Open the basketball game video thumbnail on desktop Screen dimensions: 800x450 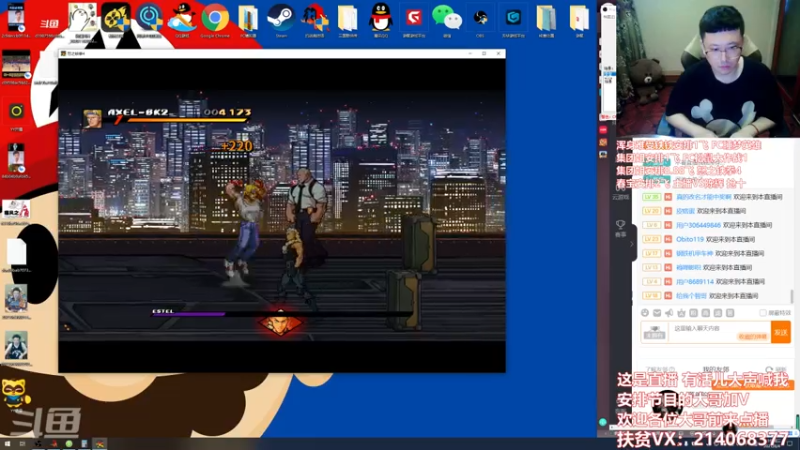16,65
